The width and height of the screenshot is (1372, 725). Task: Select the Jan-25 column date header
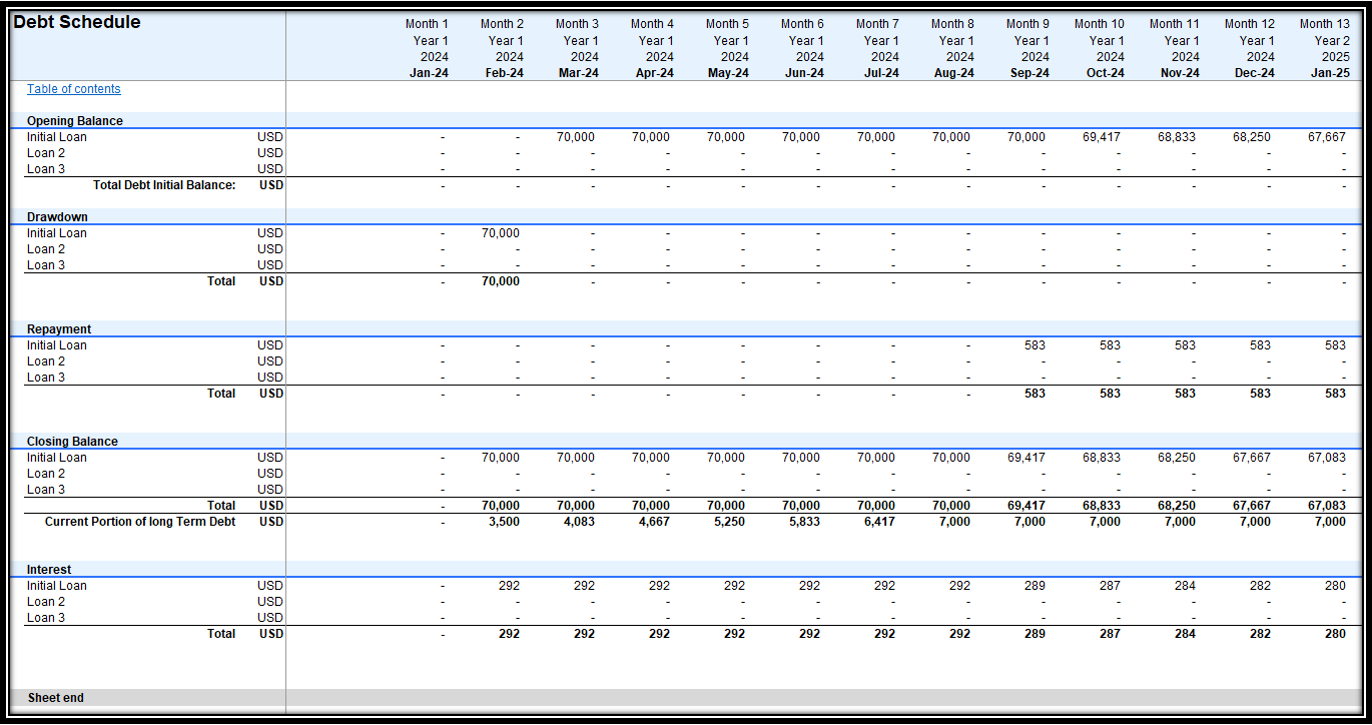[1329, 73]
